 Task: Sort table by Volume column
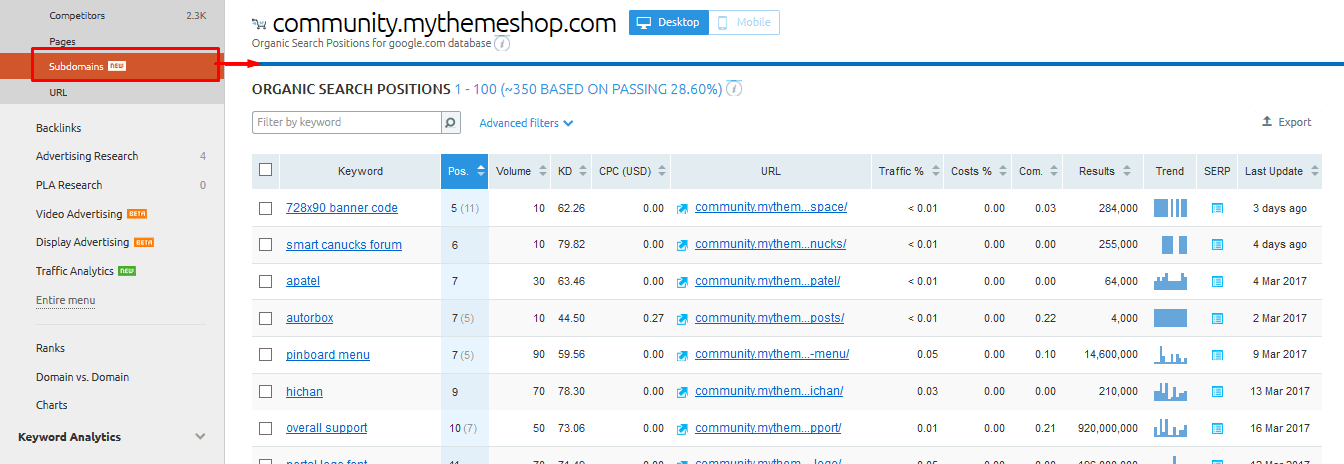pos(520,171)
